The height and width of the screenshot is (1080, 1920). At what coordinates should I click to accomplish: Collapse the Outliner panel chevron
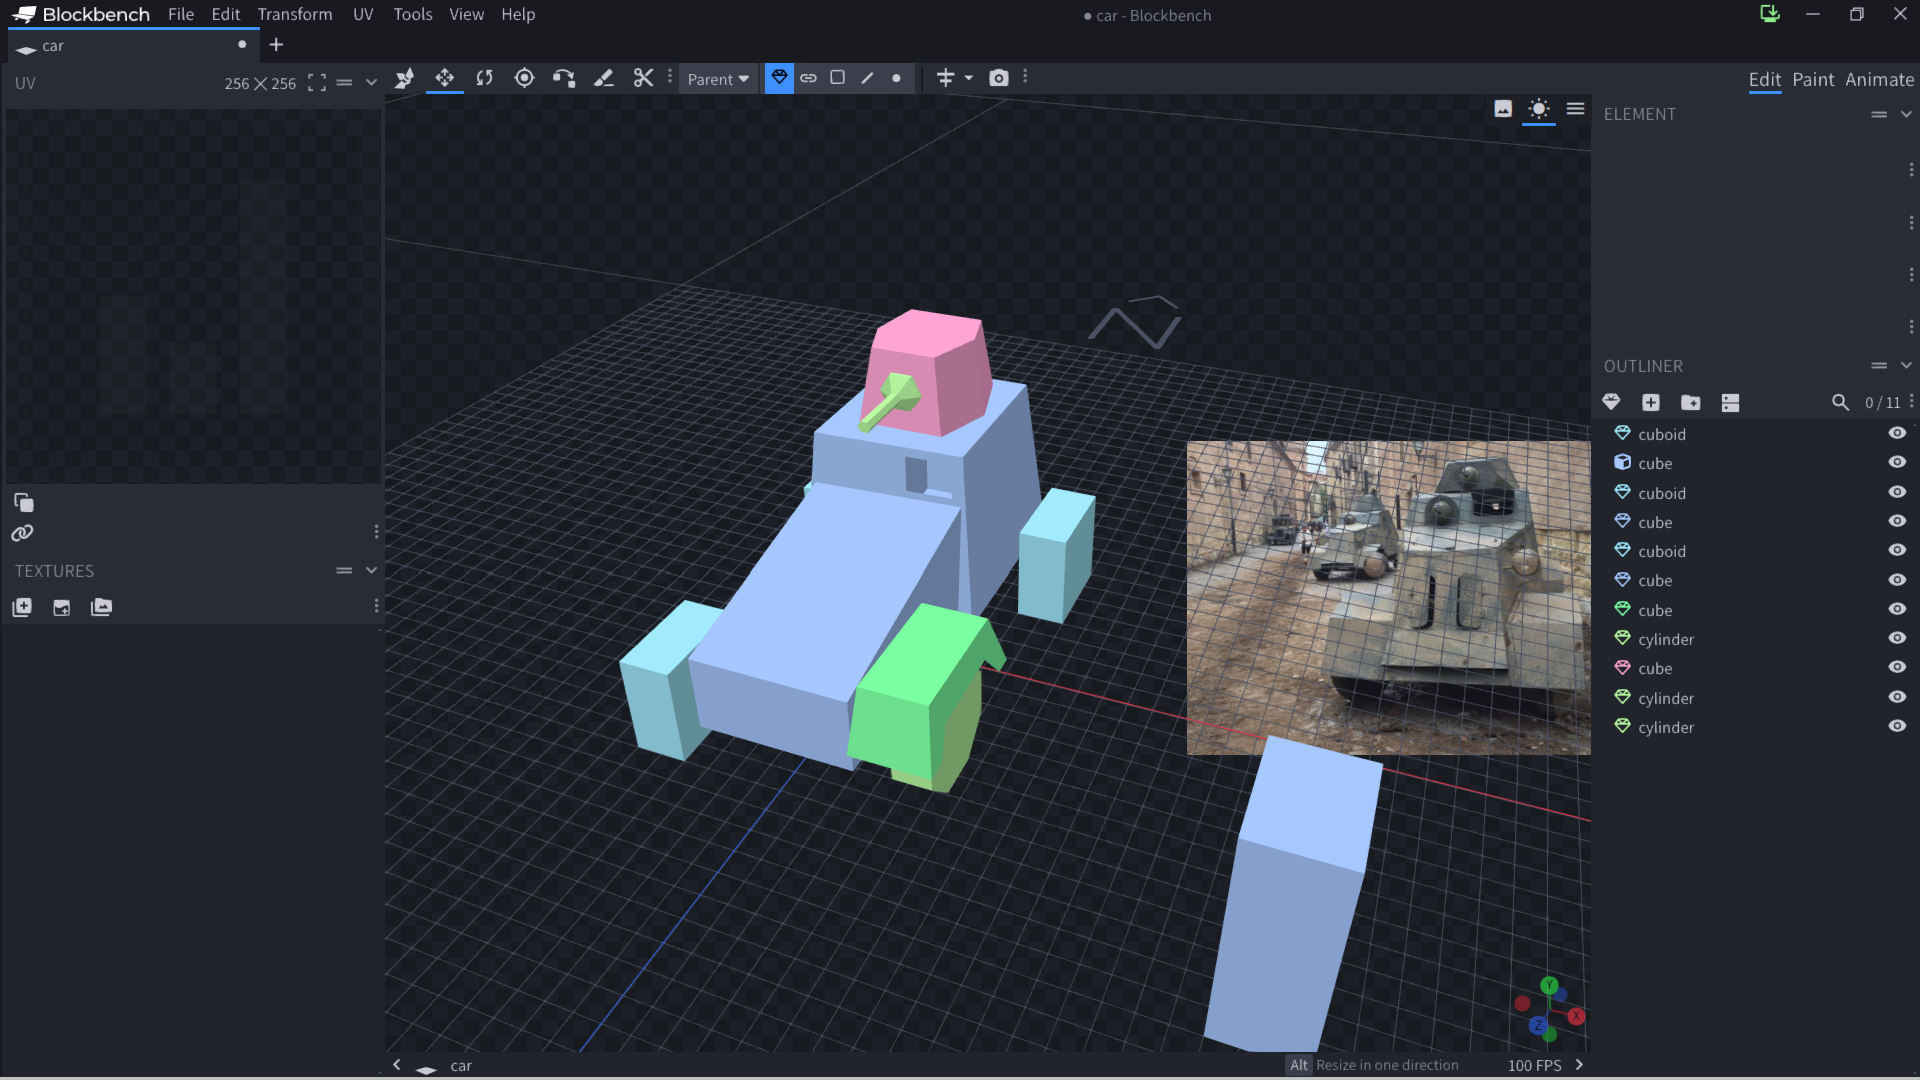pos(1906,366)
